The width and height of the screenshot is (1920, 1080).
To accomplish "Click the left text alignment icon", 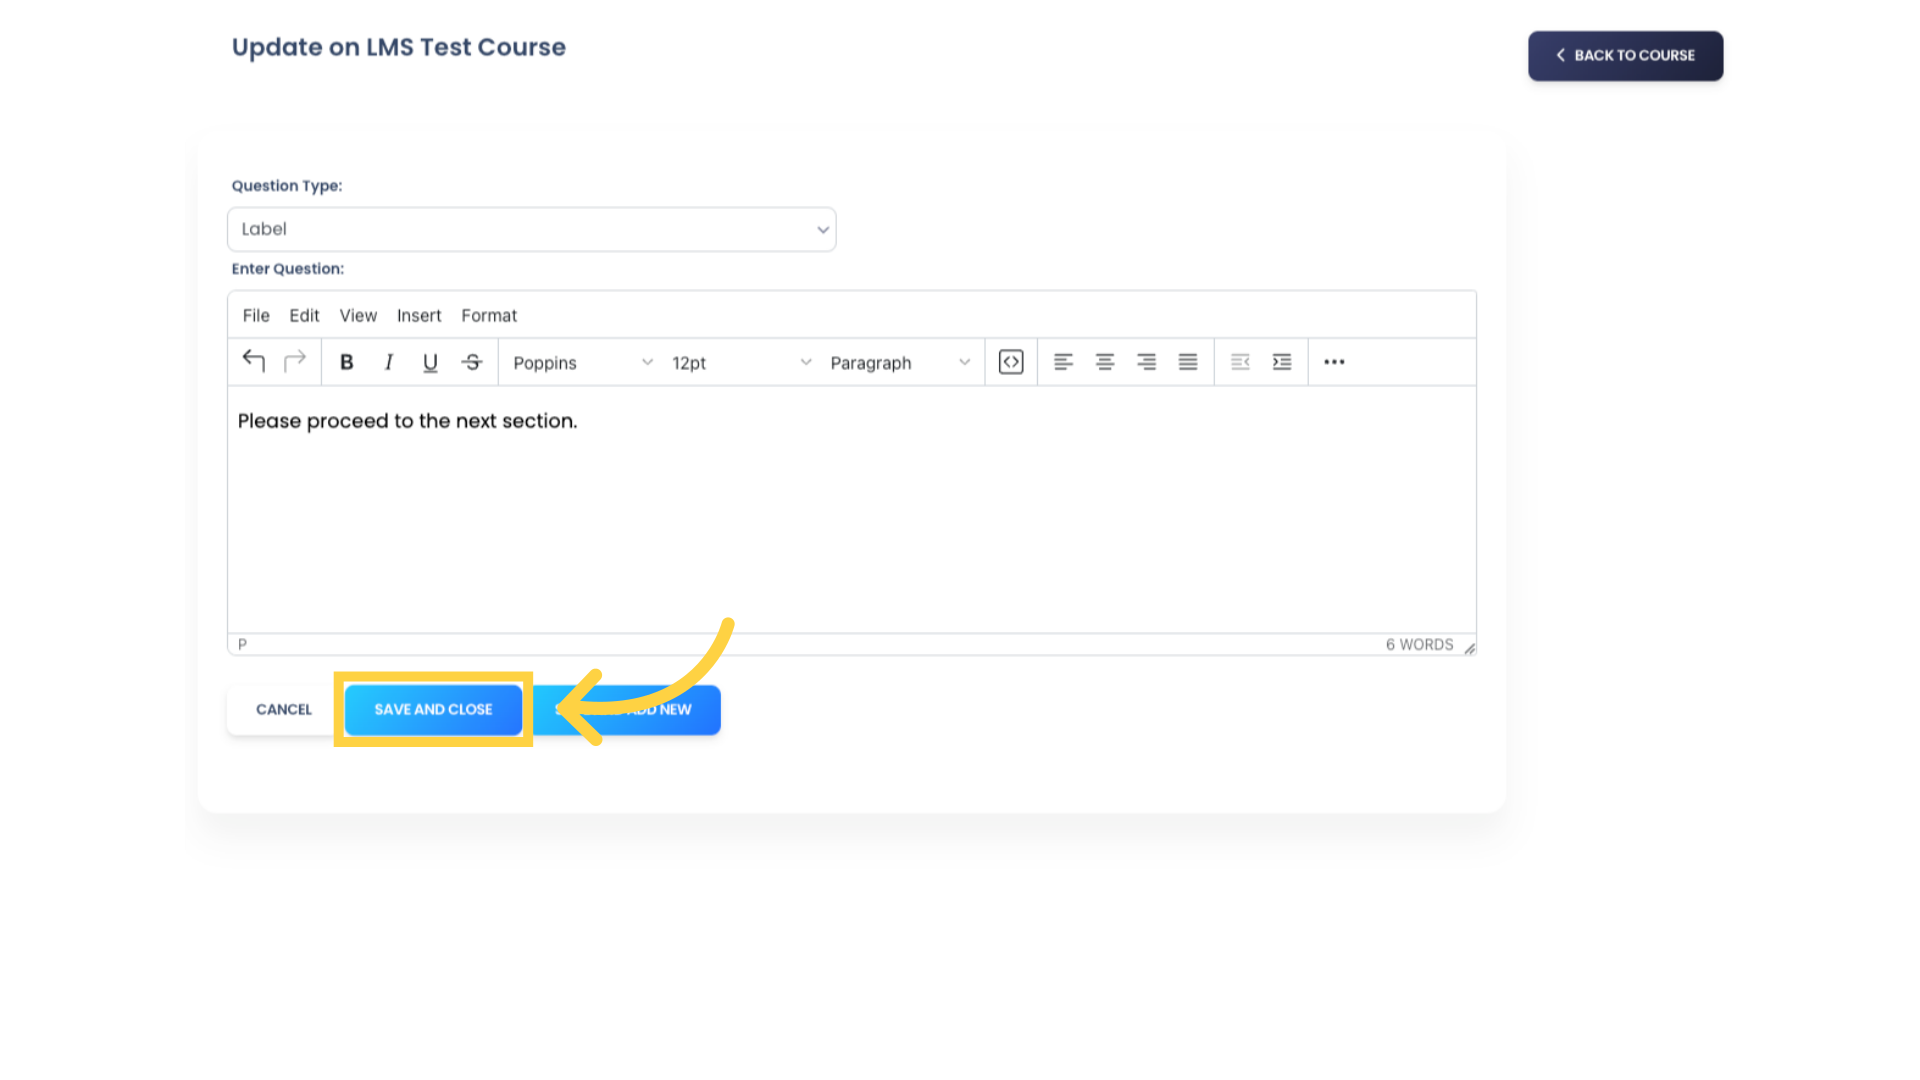I will pos(1063,361).
